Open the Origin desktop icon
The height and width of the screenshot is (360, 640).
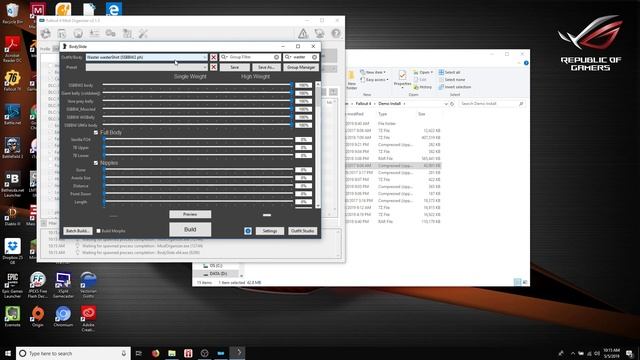38,317
